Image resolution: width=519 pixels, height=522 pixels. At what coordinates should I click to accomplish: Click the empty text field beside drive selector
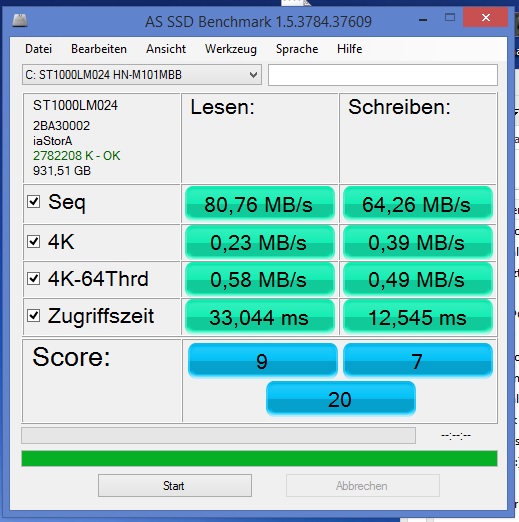(383, 75)
